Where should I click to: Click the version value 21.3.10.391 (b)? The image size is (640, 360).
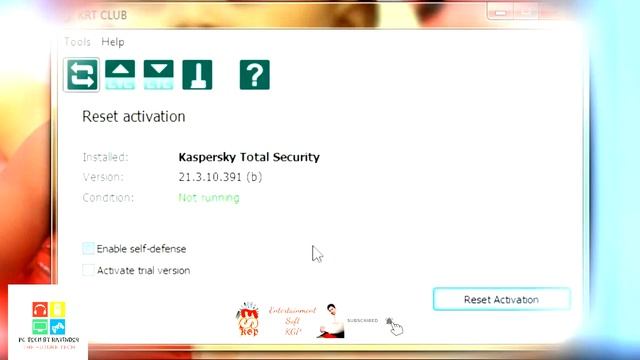coord(220,177)
